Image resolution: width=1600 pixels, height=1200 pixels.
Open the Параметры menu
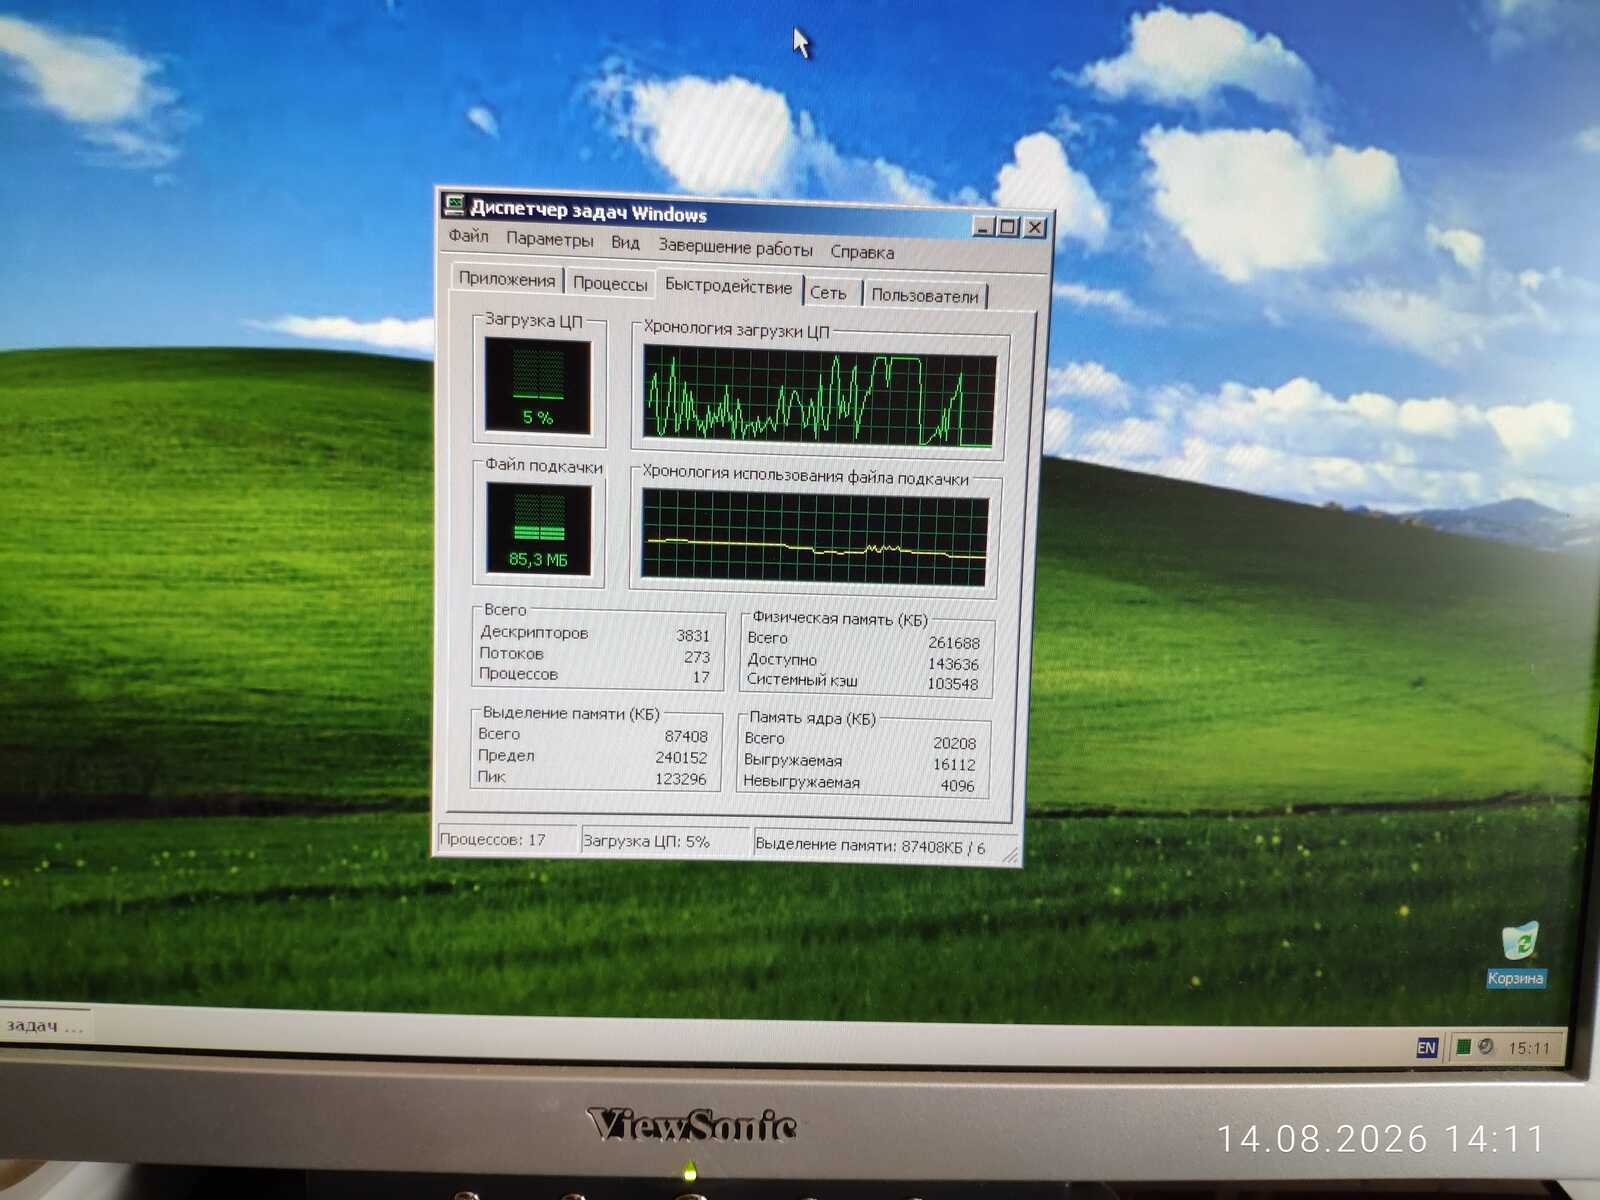click(549, 239)
